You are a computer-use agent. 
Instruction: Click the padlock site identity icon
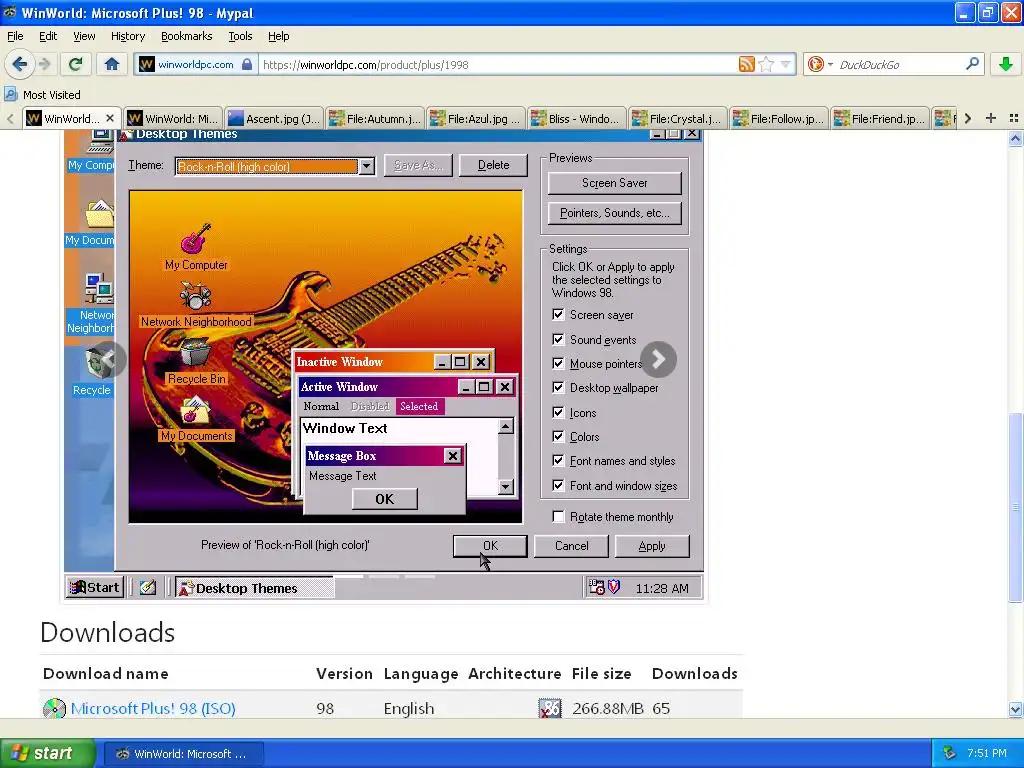[247, 64]
